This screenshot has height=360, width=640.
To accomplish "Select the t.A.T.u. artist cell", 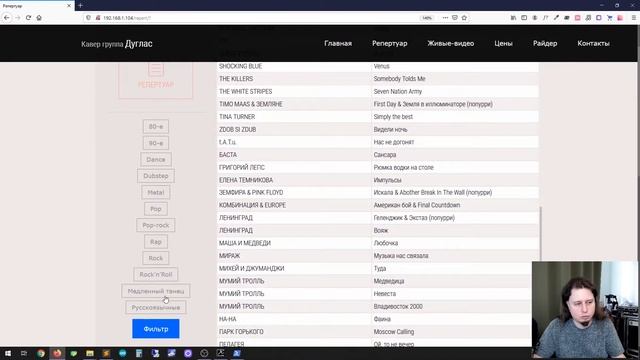I will point(294,142).
